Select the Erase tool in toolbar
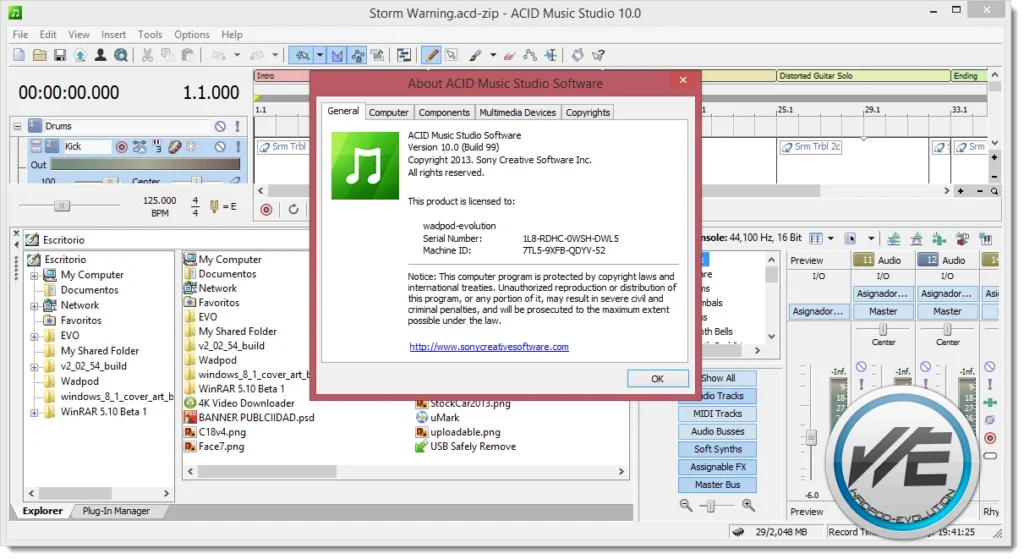Screen dimensions: 1024x559 [508, 55]
